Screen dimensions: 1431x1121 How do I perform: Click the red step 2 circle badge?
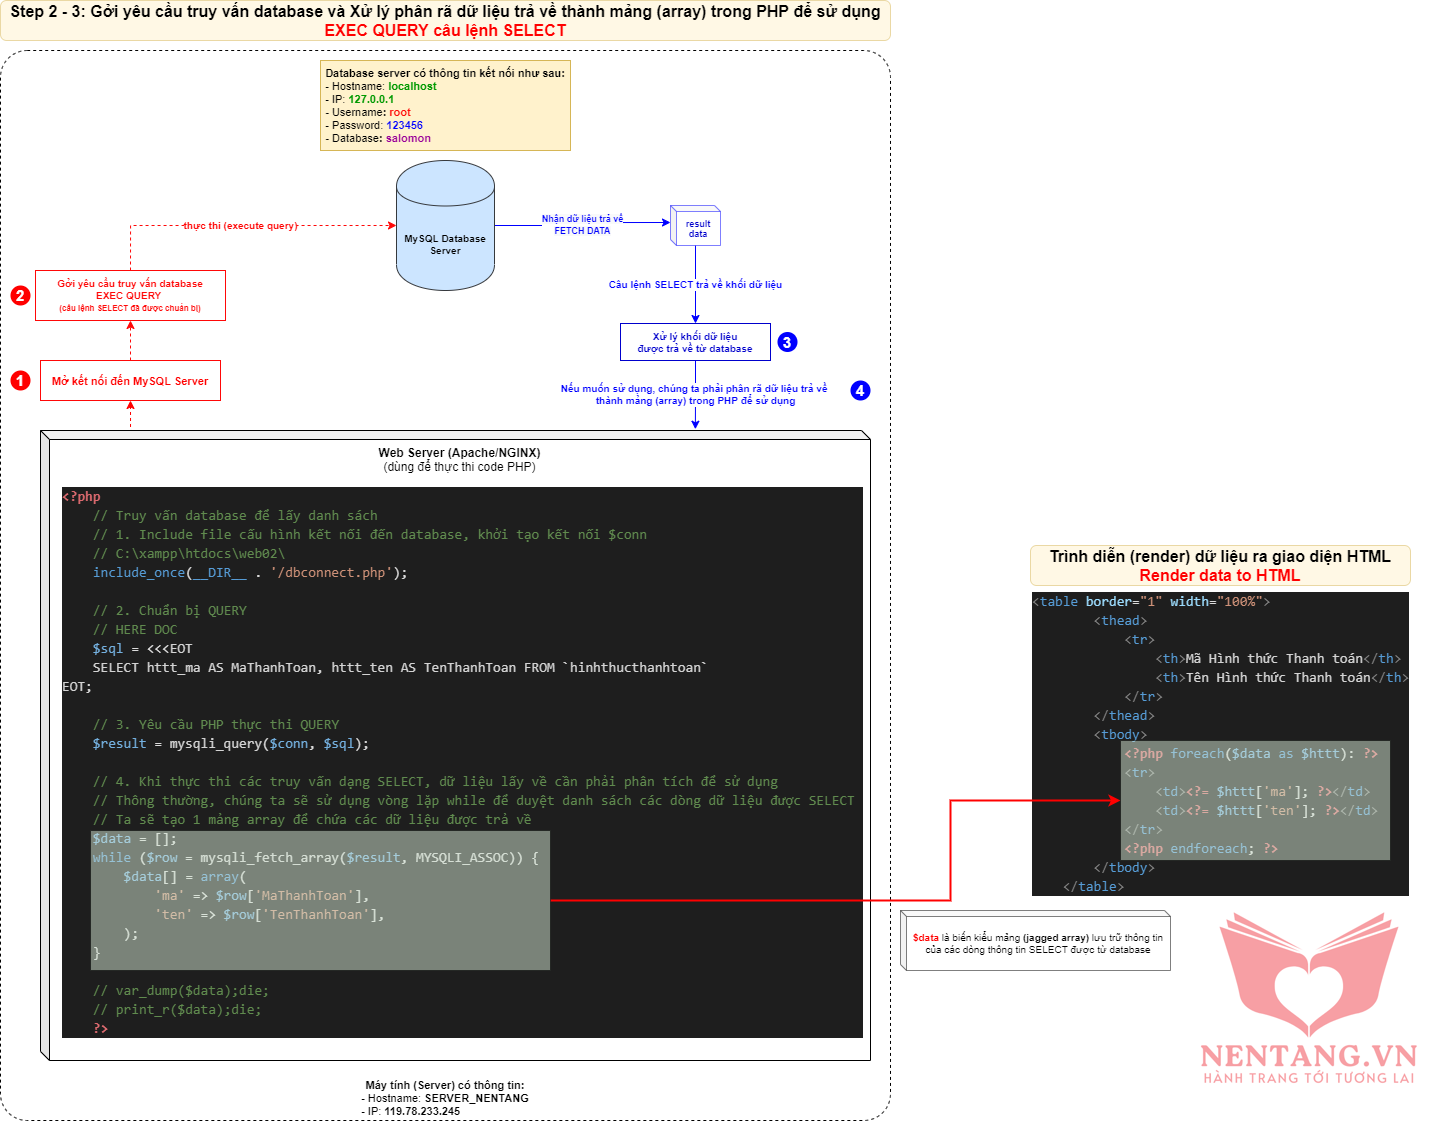click(x=20, y=296)
